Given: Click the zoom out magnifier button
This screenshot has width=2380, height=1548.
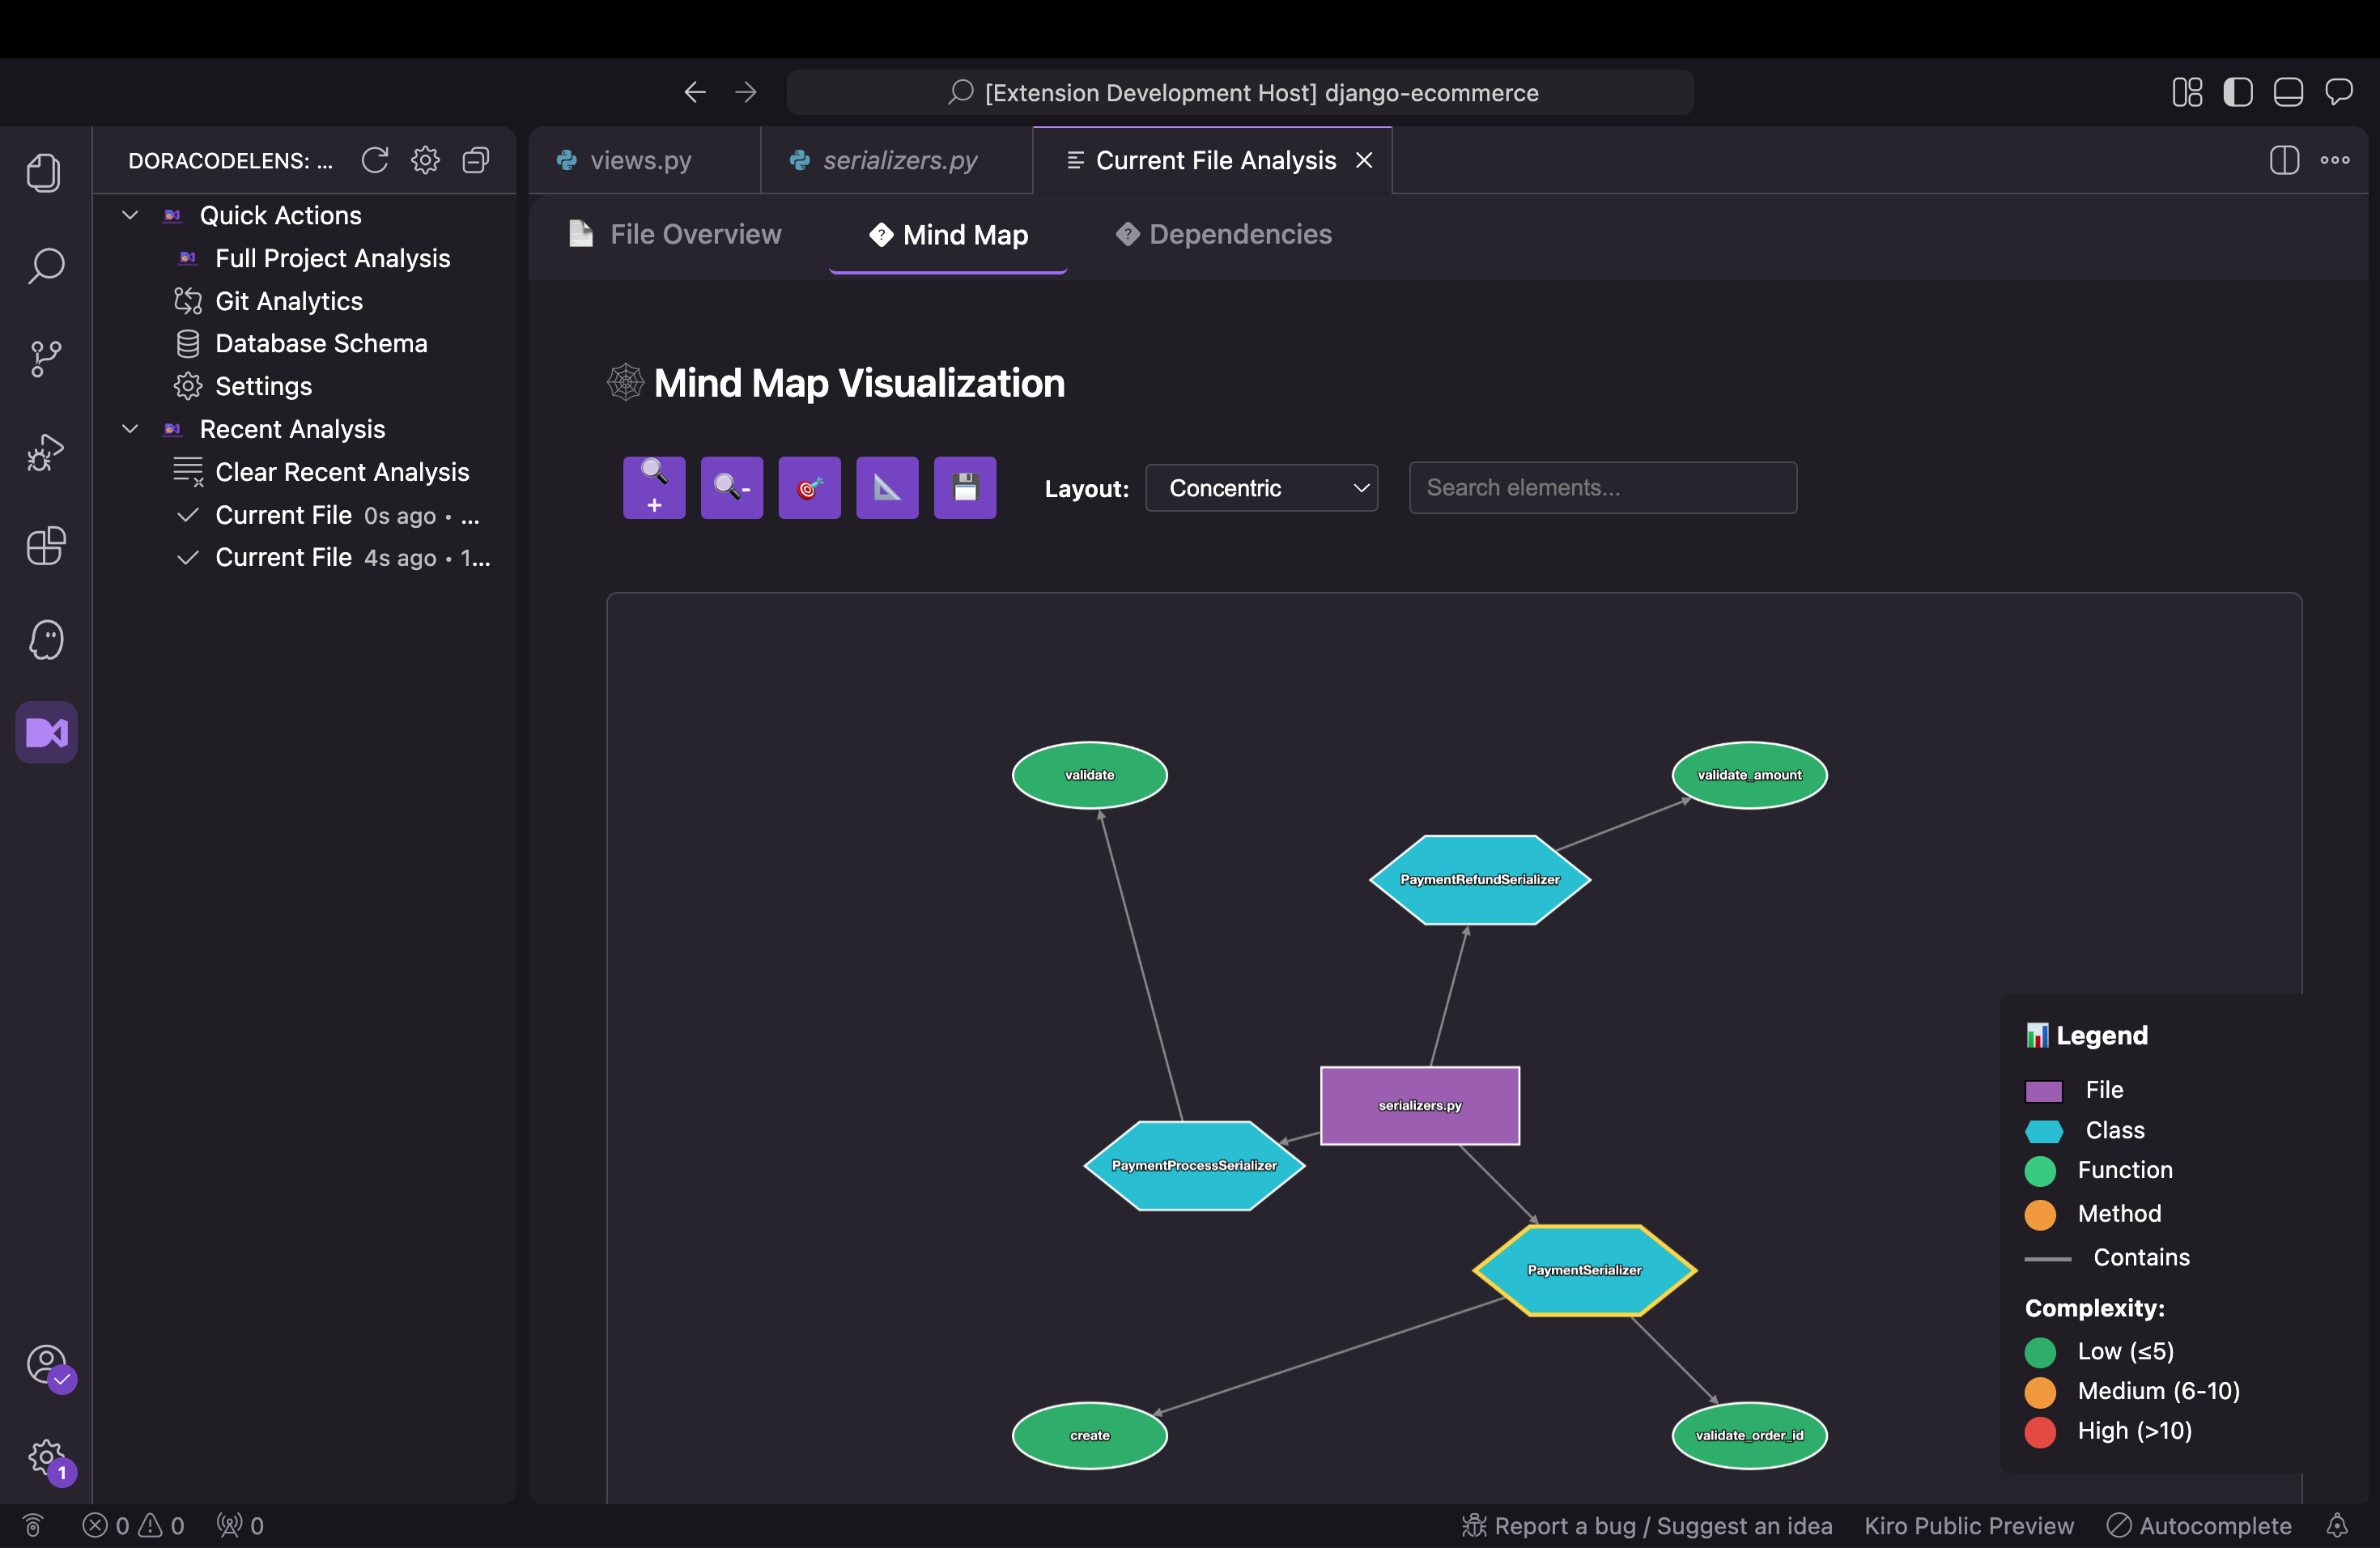Looking at the screenshot, I should click(x=732, y=488).
